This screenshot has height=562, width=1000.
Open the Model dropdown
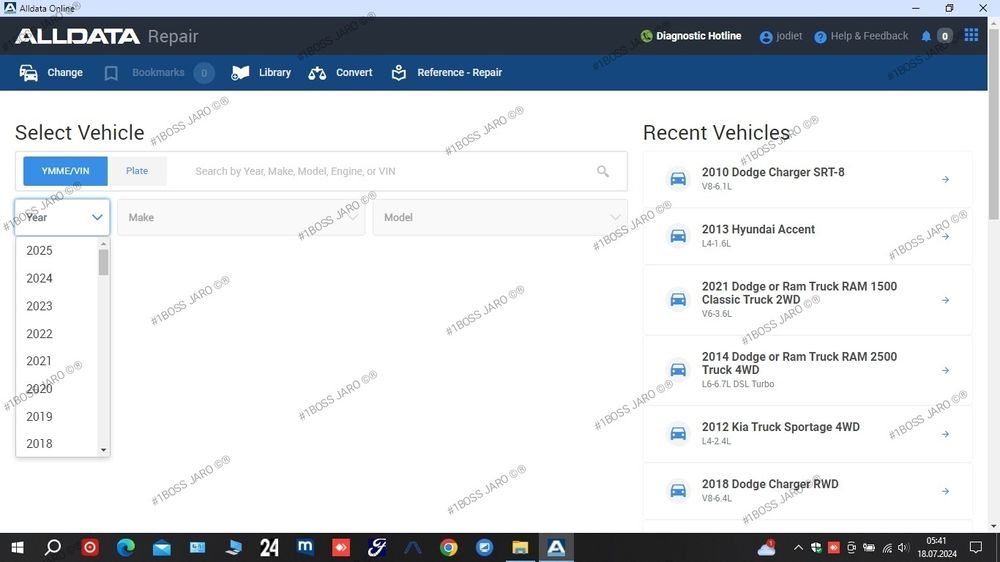tap(500, 218)
